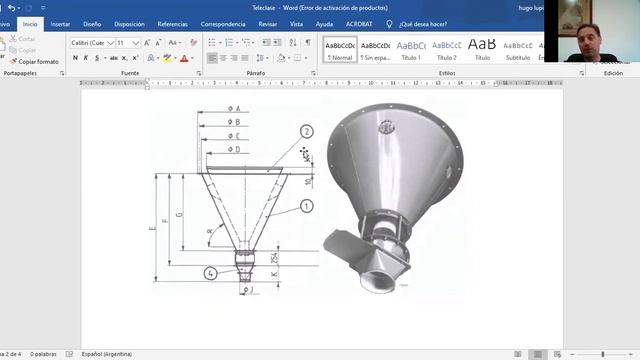The height and width of the screenshot is (360, 640).
Task: Toggle bold with the N button
Action: coord(75,58)
